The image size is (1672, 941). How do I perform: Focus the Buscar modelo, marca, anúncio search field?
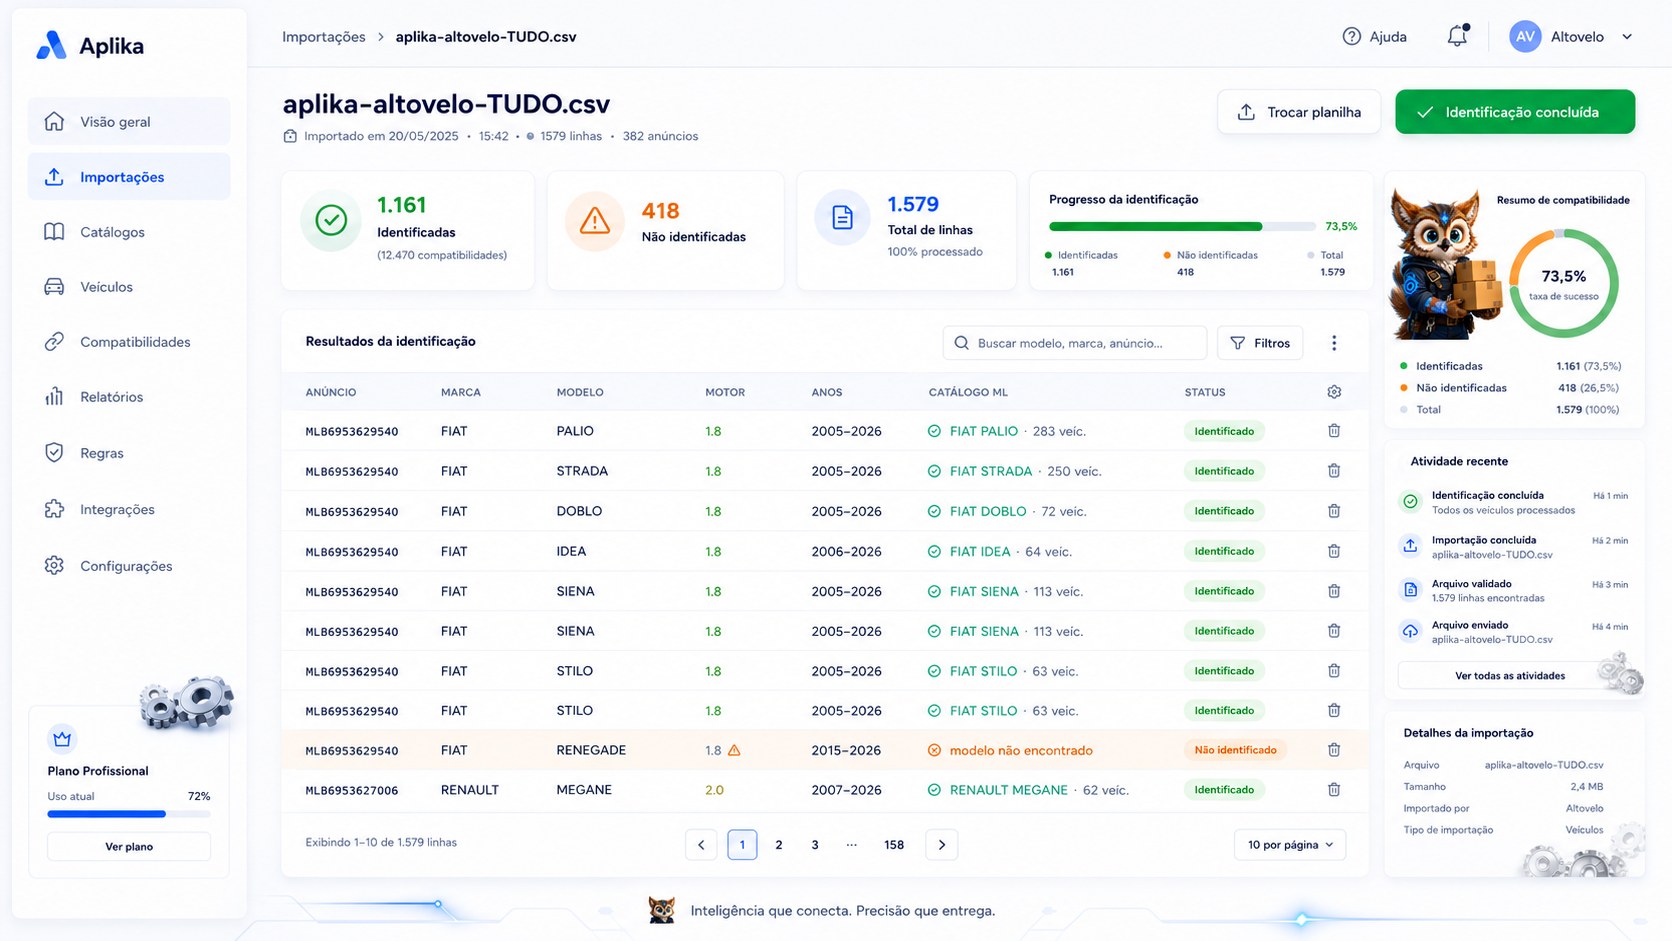(1075, 343)
